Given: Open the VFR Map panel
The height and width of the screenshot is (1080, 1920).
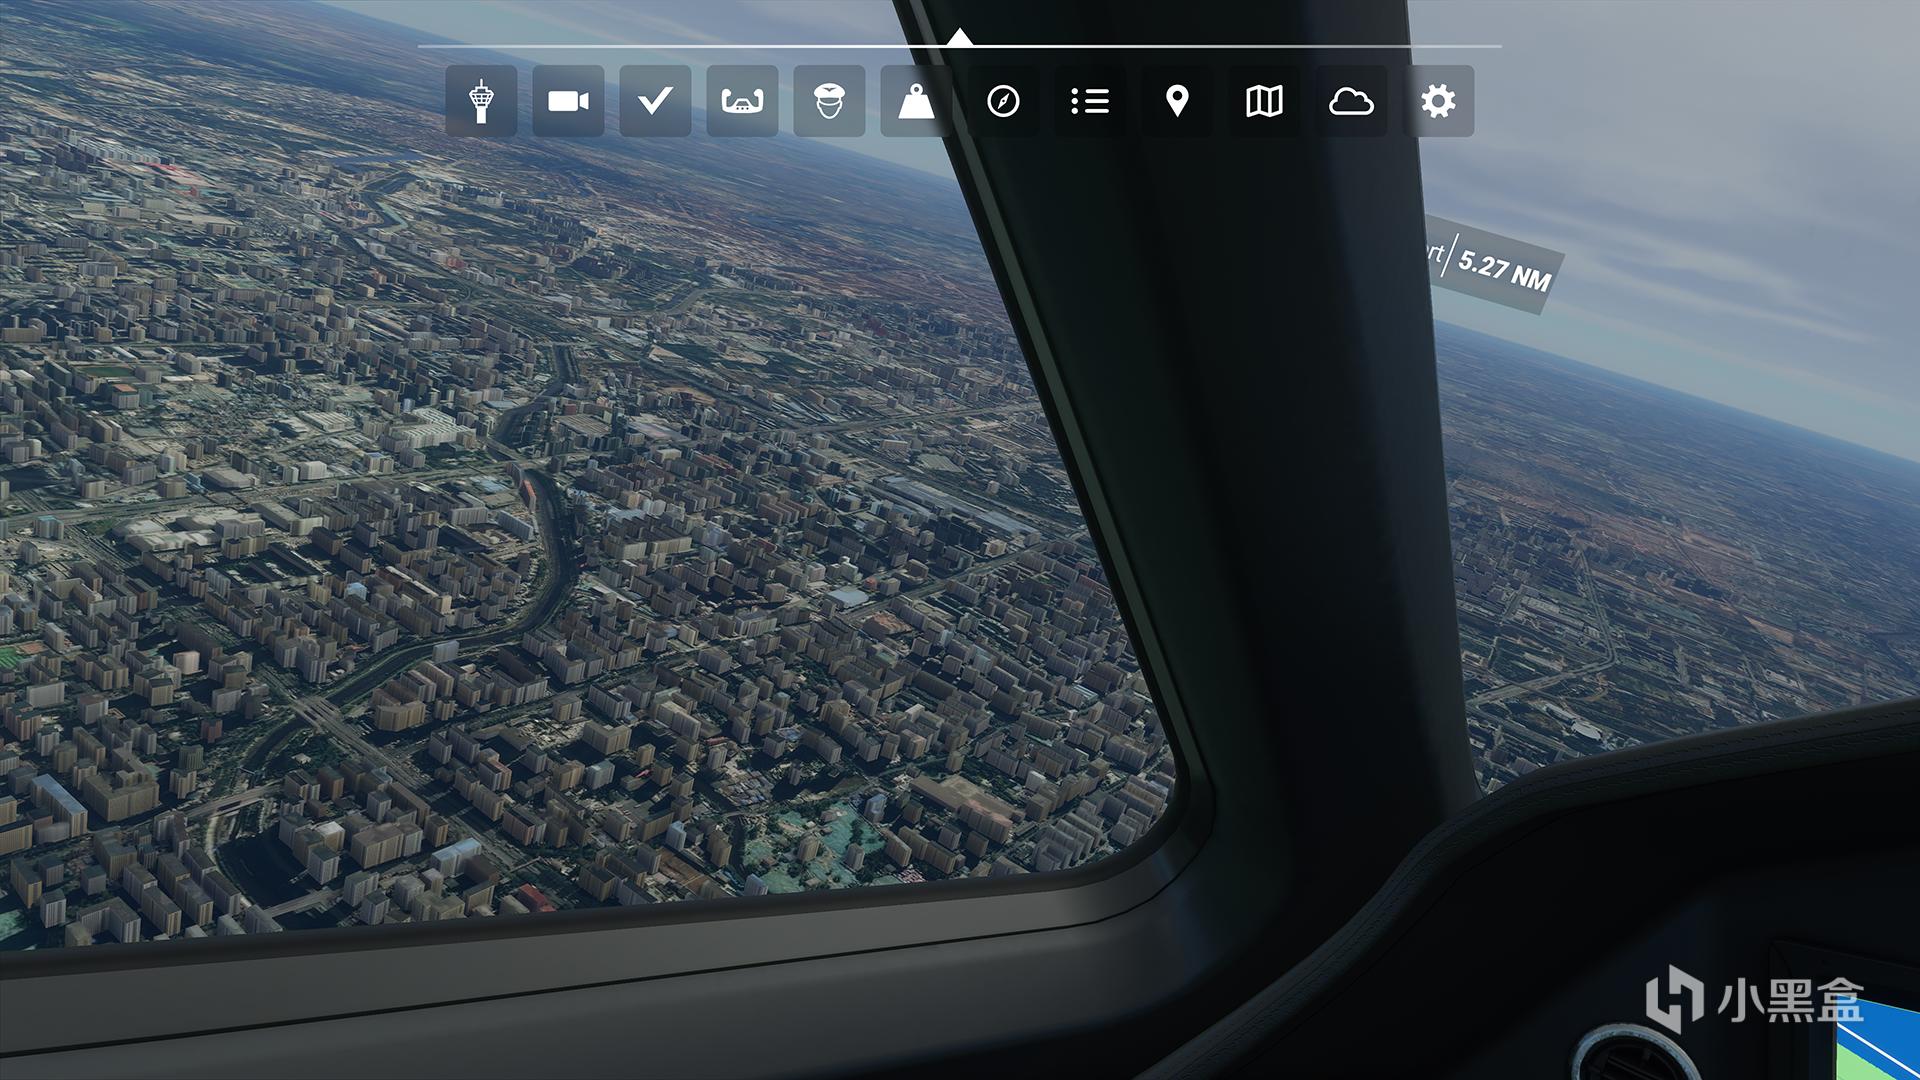Looking at the screenshot, I should pyautogui.click(x=1264, y=101).
